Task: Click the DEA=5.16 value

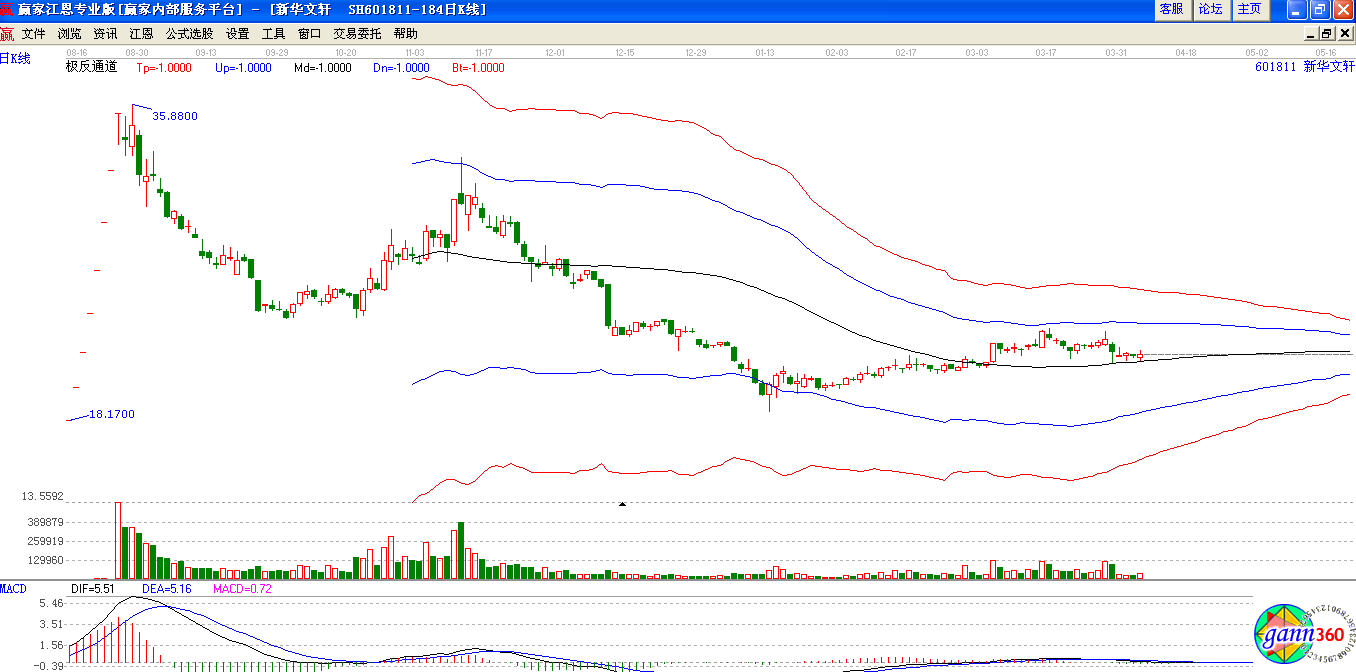Action: pyautogui.click(x=167, y=589)
